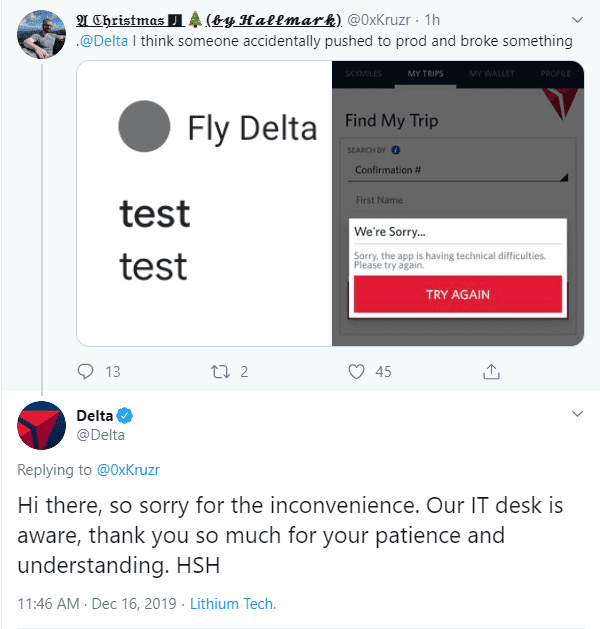
Task: Switch to the MY TRIPS tab
Action: [x=425, y=73]
